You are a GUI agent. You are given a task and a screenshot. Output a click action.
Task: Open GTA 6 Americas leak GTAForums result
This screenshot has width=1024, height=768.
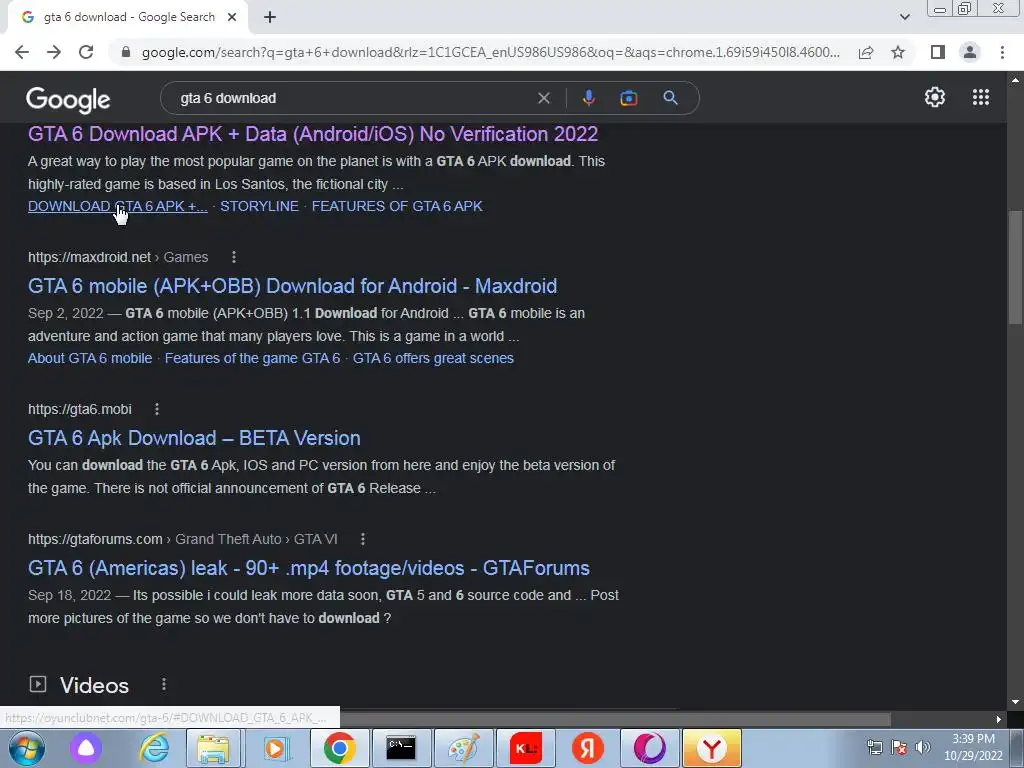click(309, 568)
